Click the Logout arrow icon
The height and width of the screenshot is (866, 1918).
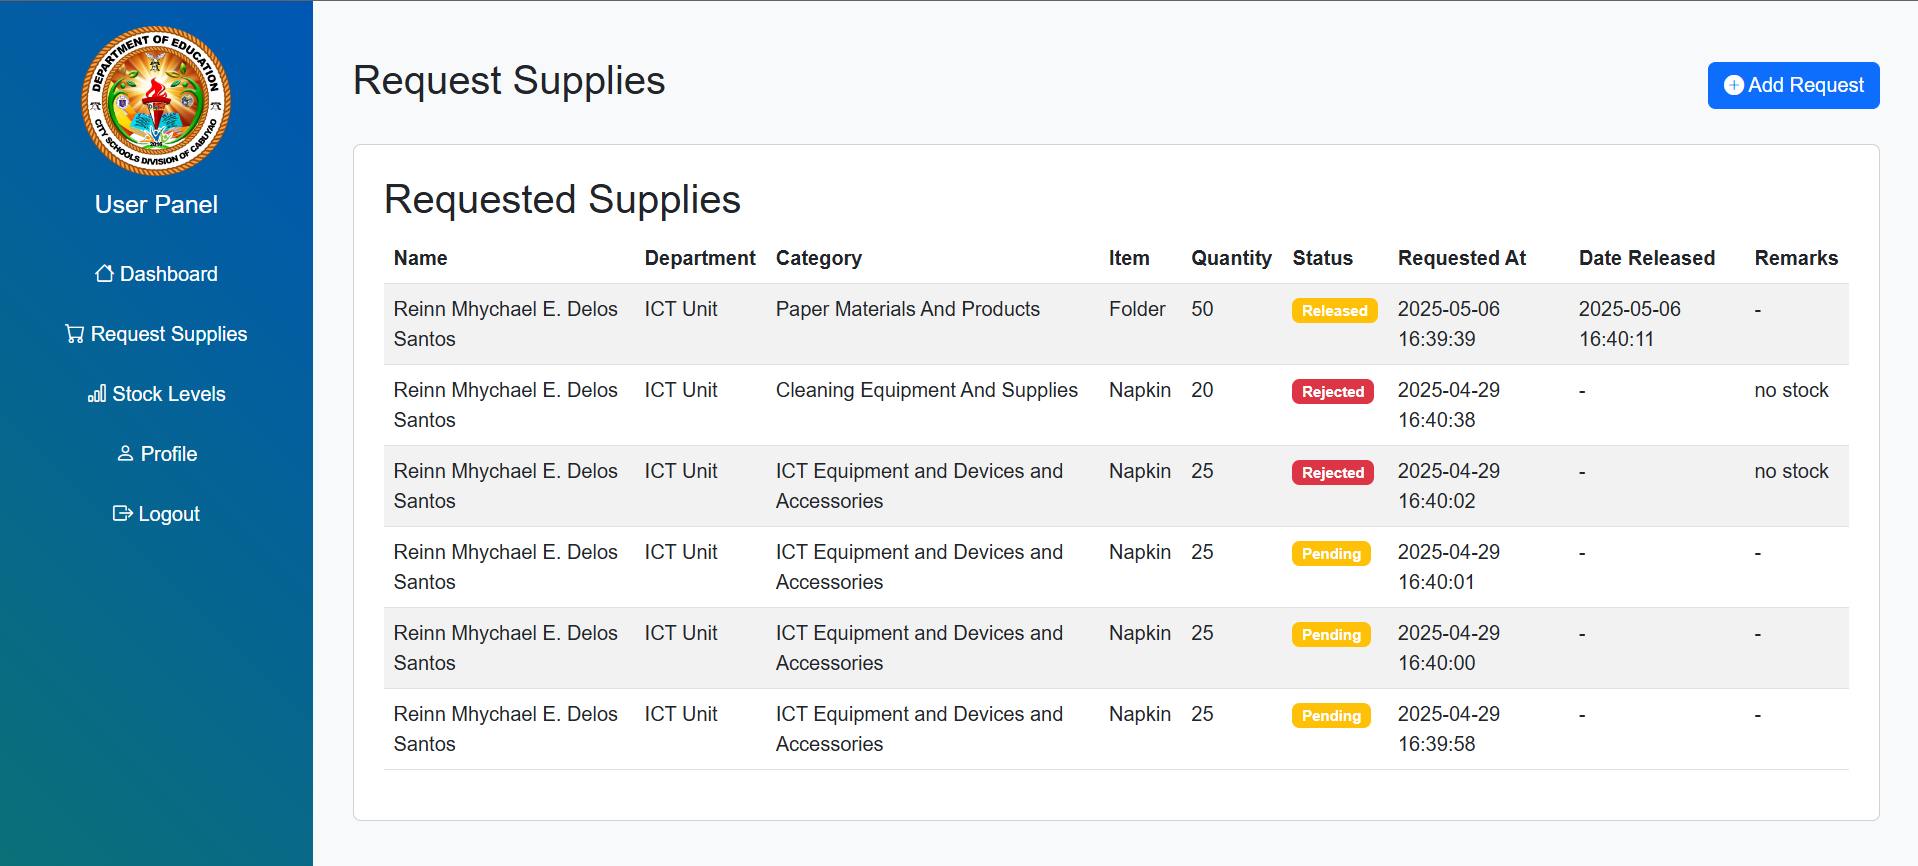click(x=122, y=513)
